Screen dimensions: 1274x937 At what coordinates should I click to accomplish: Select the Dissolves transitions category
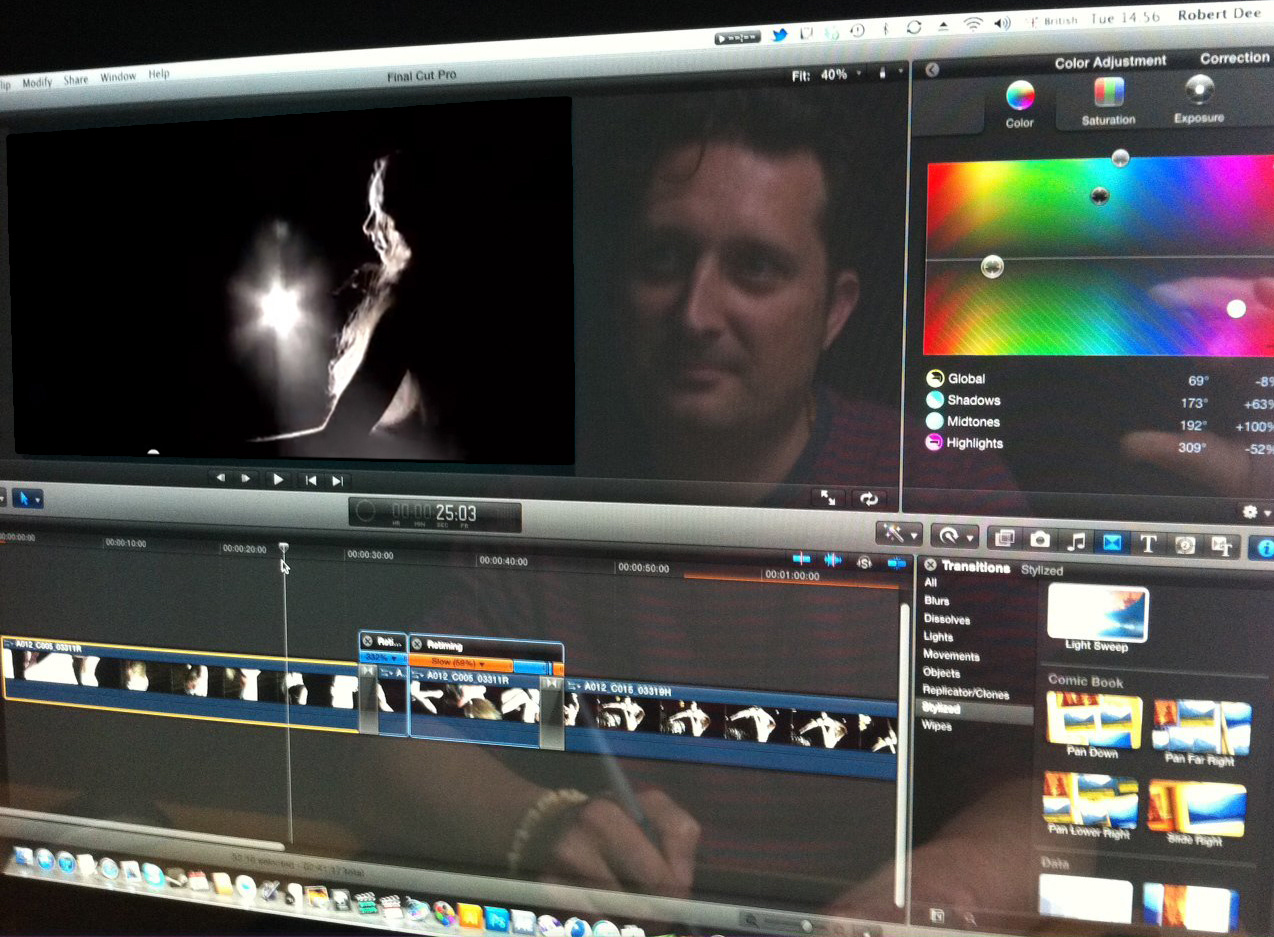(946, 618)
